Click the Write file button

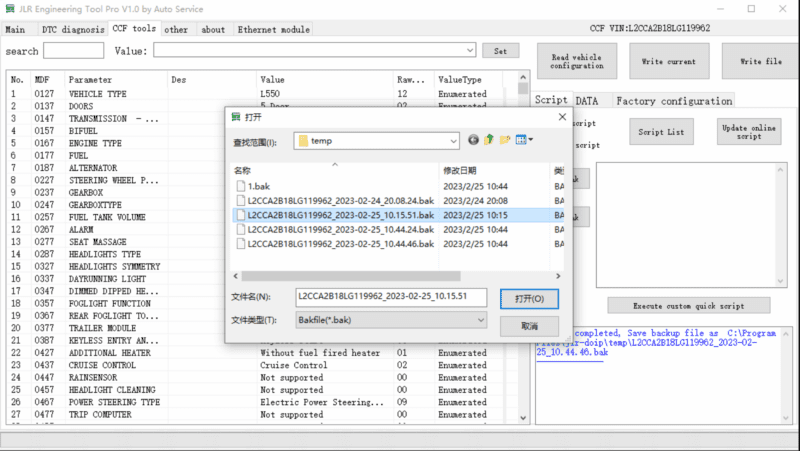point(760,61)
